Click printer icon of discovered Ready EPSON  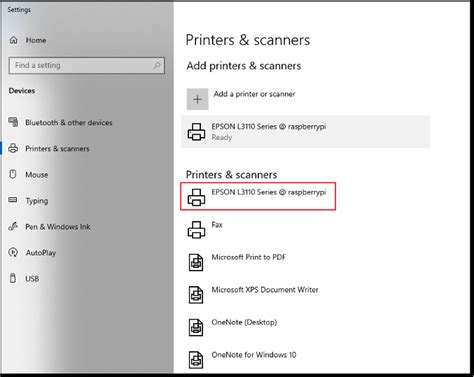(x=196, y=132)
